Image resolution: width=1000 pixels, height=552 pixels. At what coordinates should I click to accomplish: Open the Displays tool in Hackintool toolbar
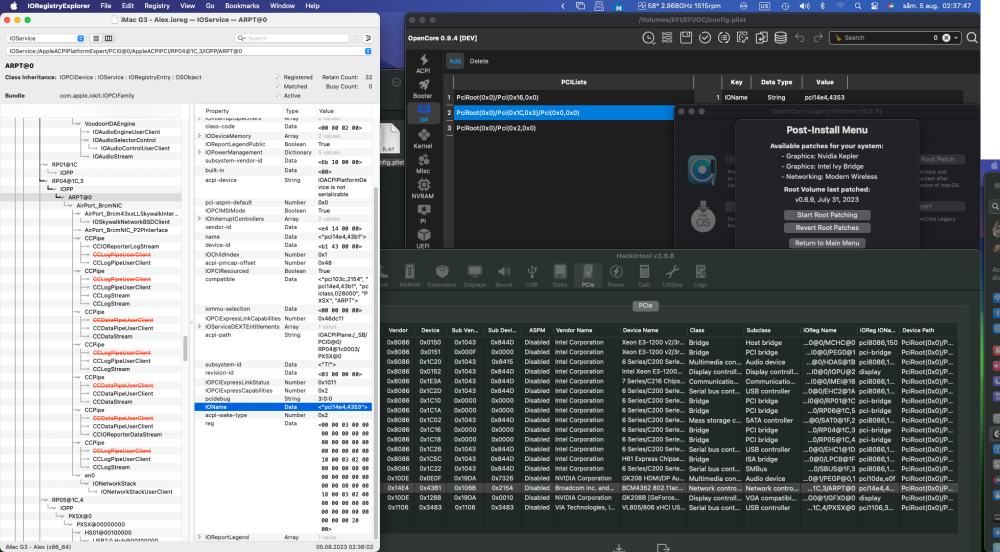[474, 276]
